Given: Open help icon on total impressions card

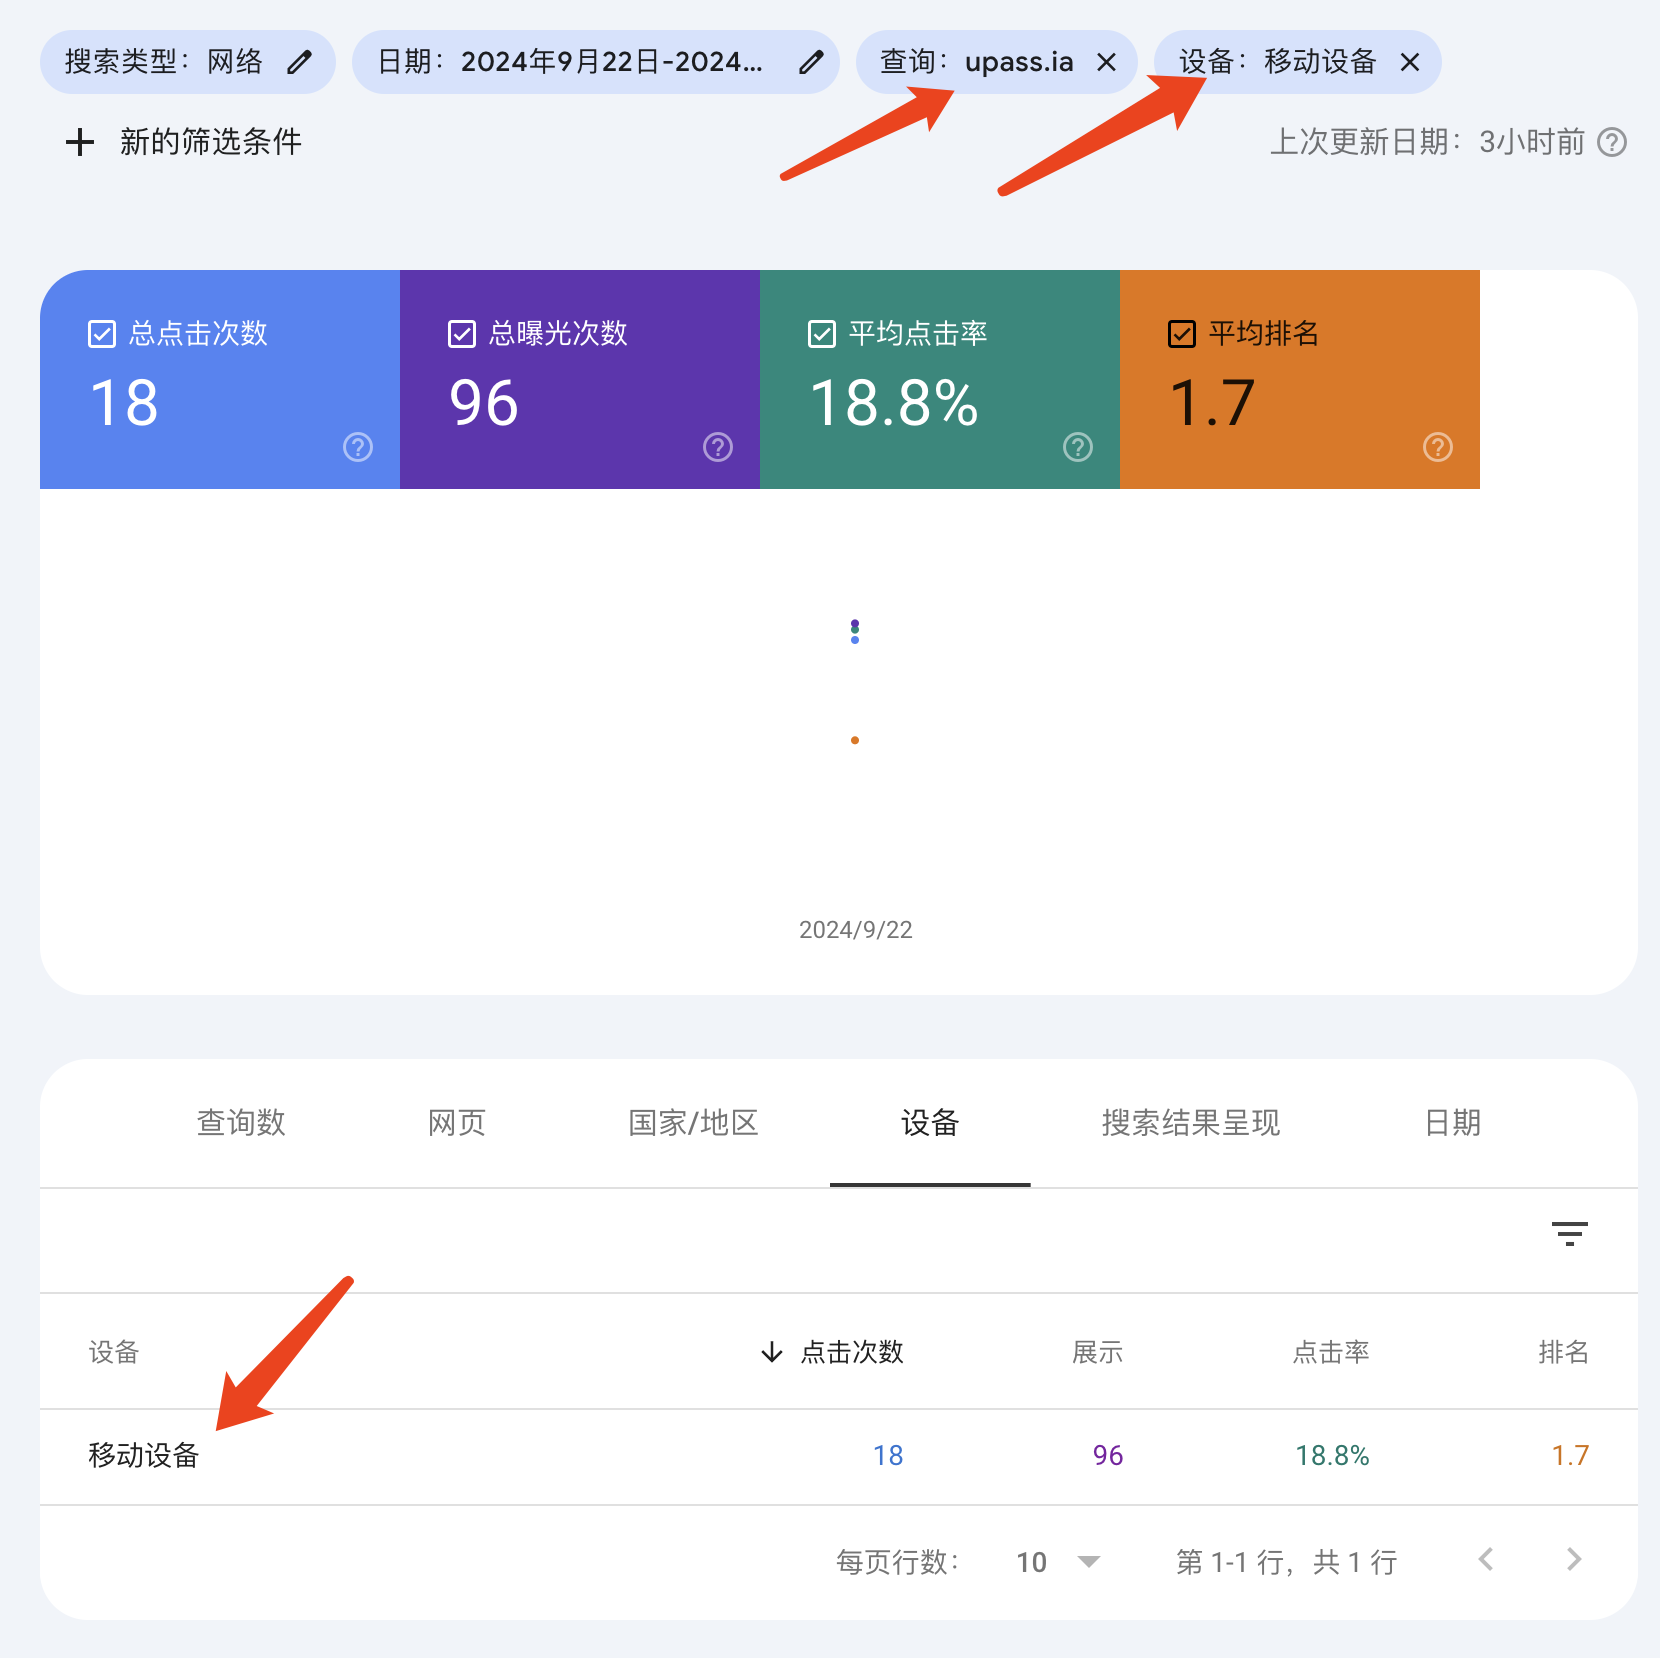Looking at the screenshot, I should pyautogui.click(x=718, y=447).
